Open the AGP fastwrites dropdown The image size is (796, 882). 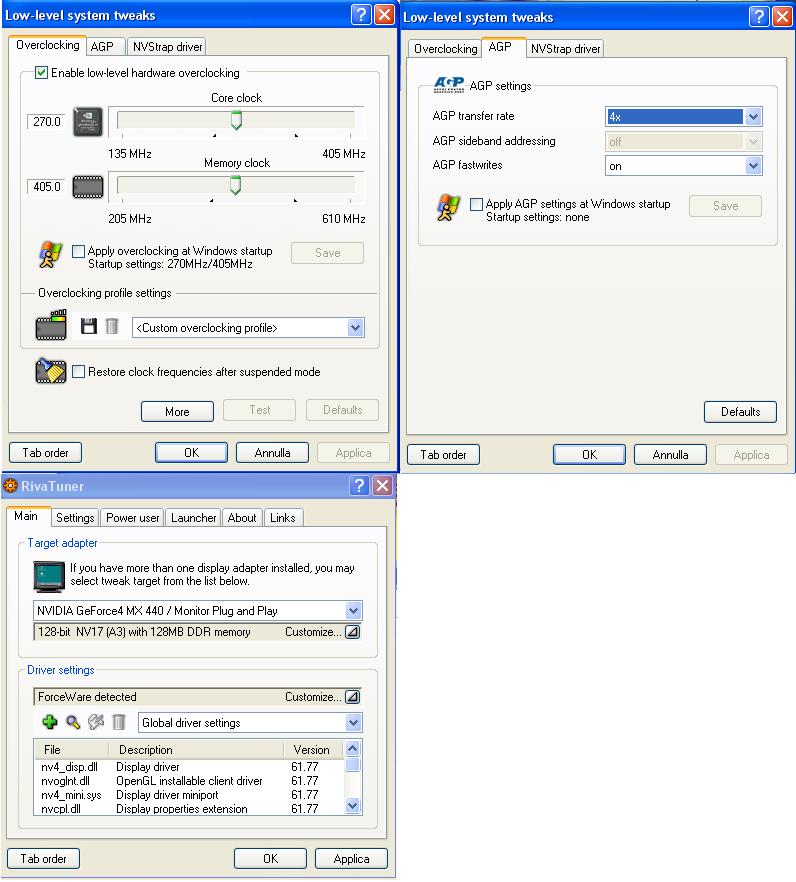pyautogui.click(x=753, y=165)
